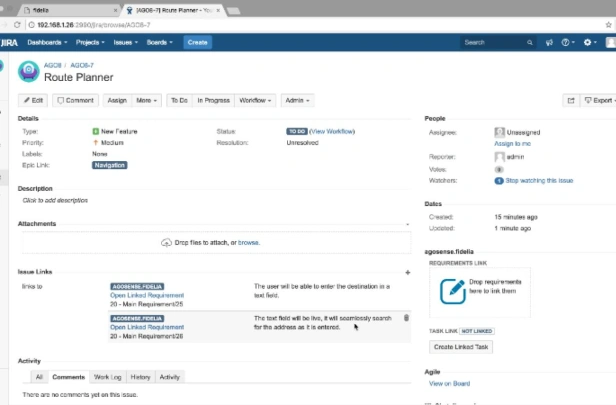
Task: Open the Workflow dropdown
Action: pos(255,101)
